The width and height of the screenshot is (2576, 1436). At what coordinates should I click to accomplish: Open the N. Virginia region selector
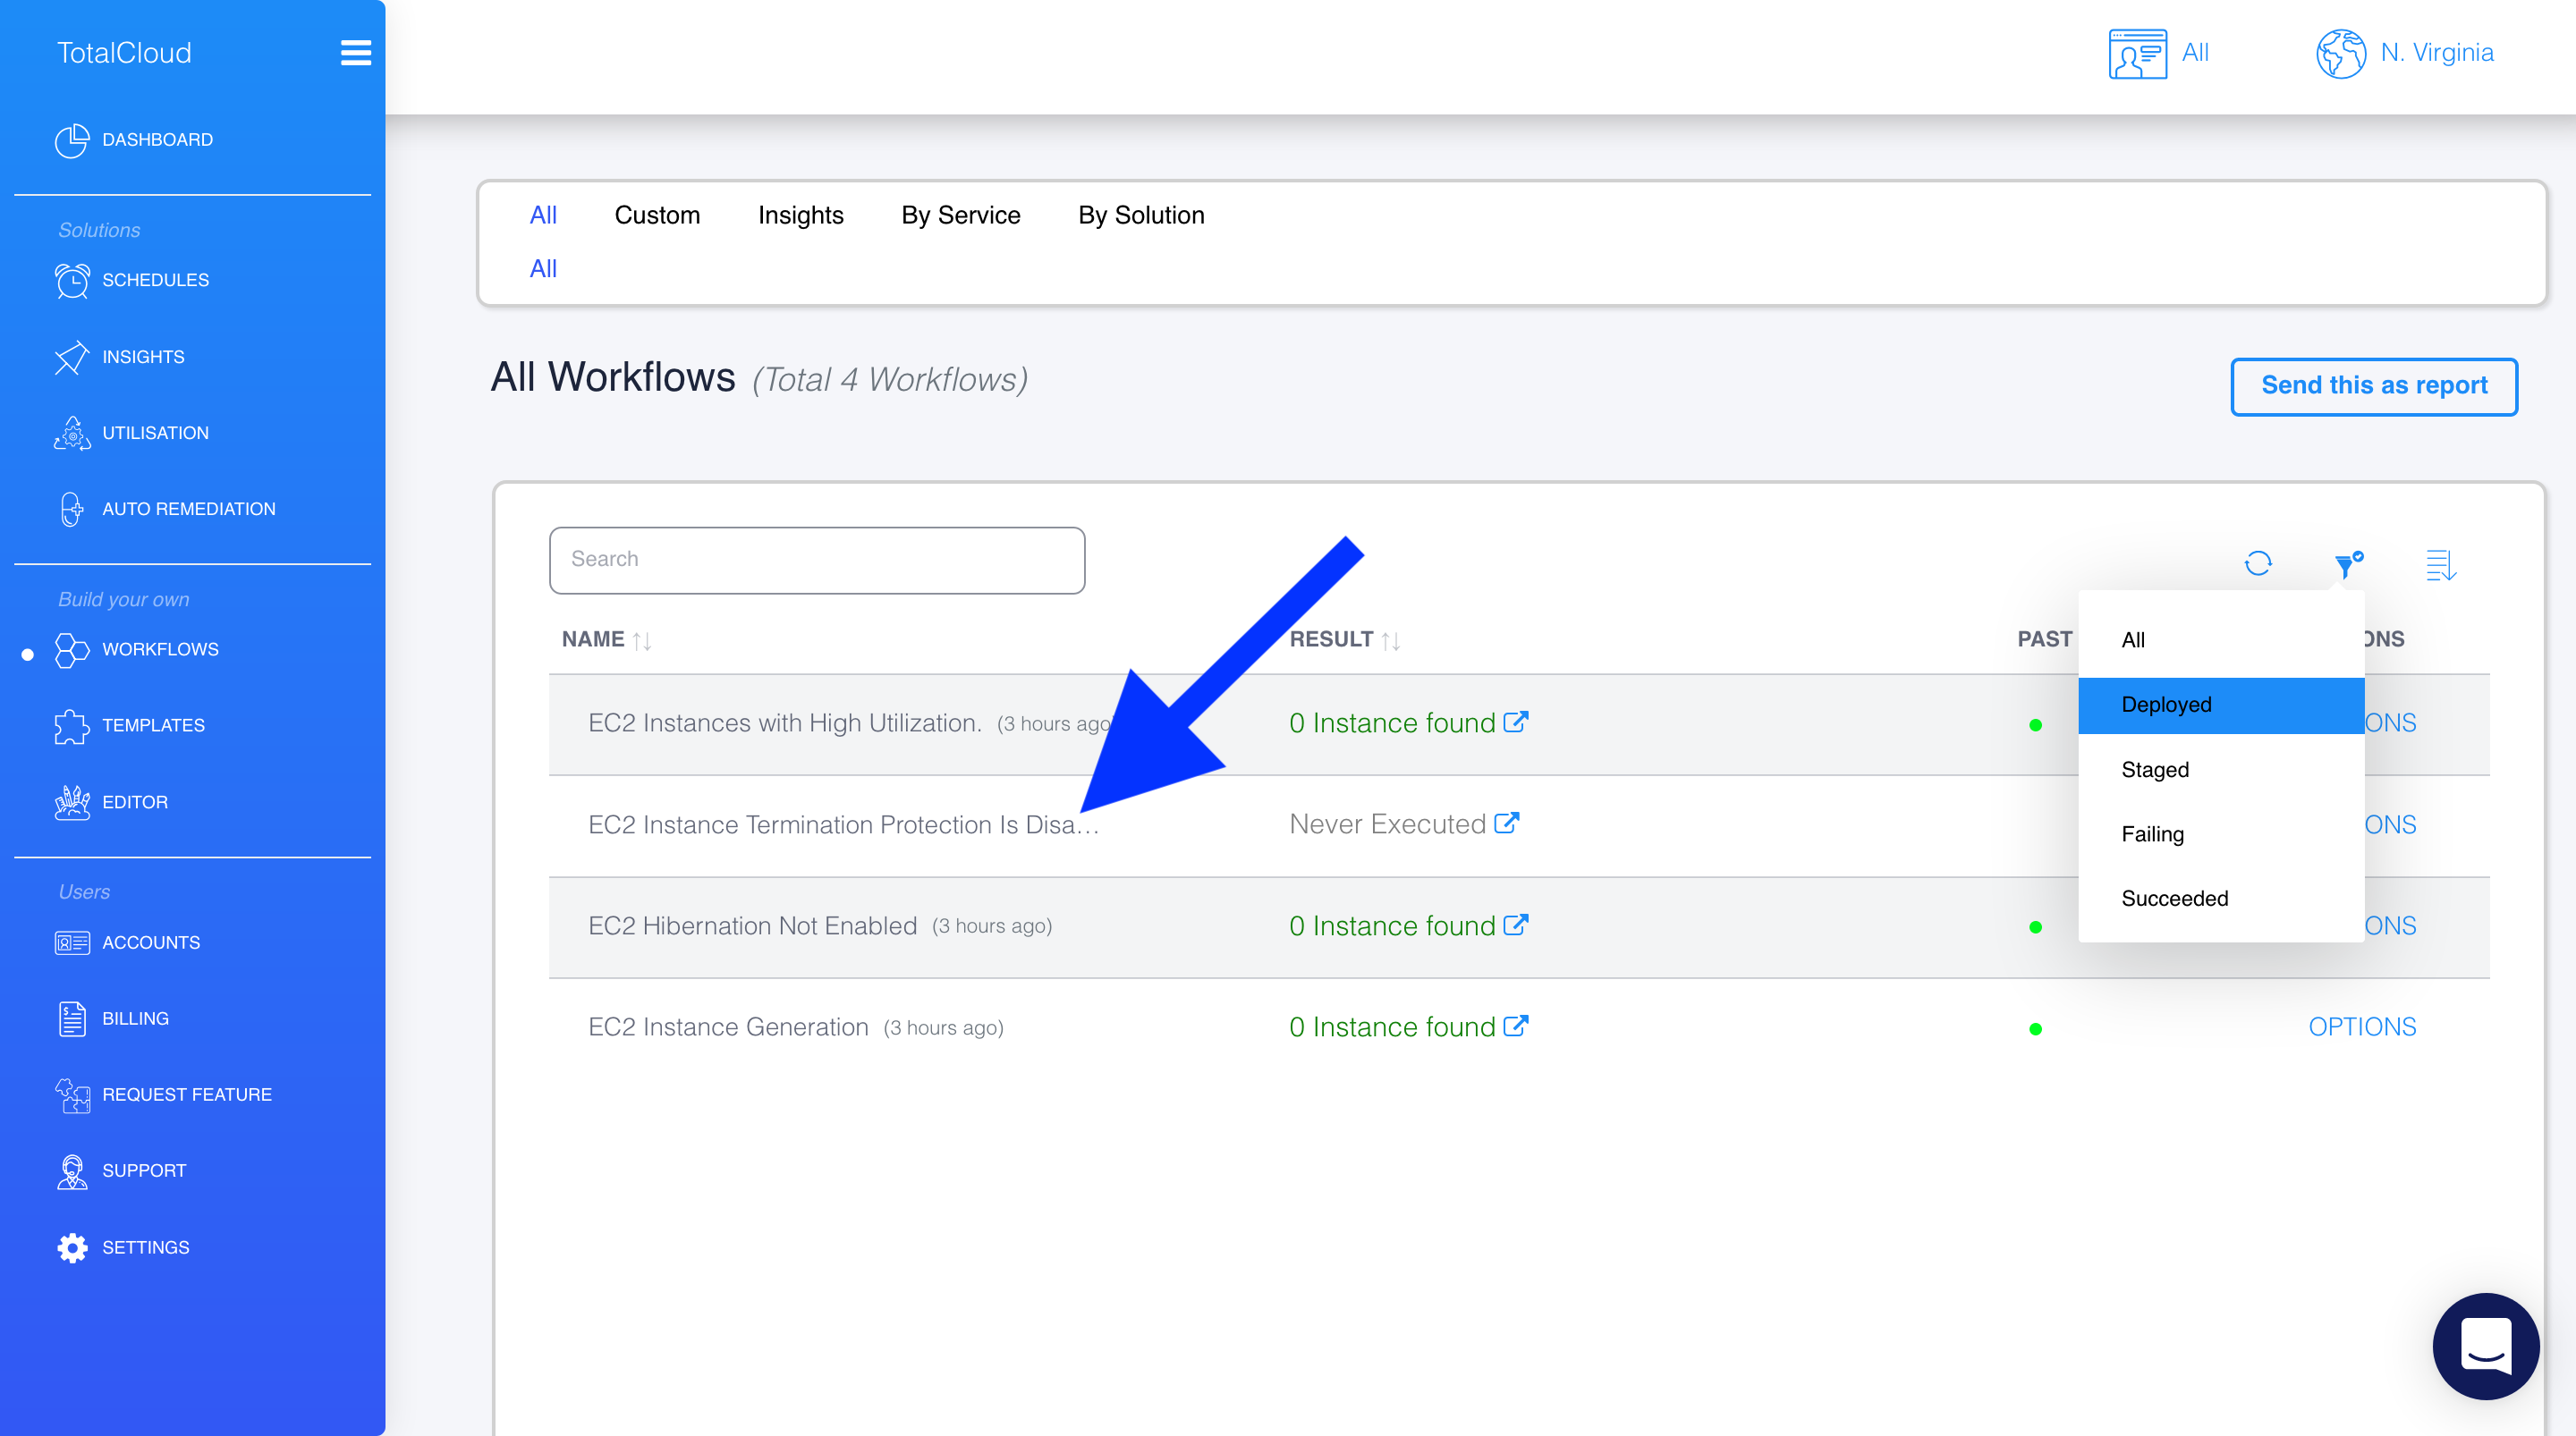pos(2405,53)
